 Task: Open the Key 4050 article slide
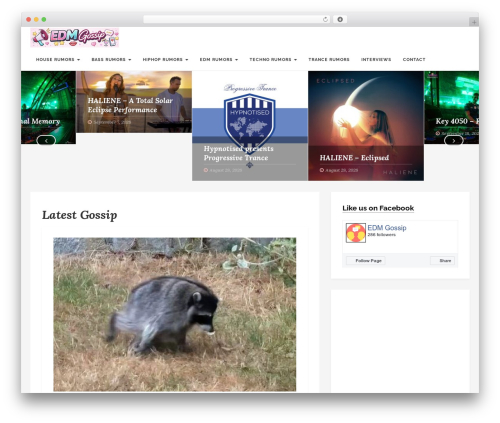tap(452, 107)
